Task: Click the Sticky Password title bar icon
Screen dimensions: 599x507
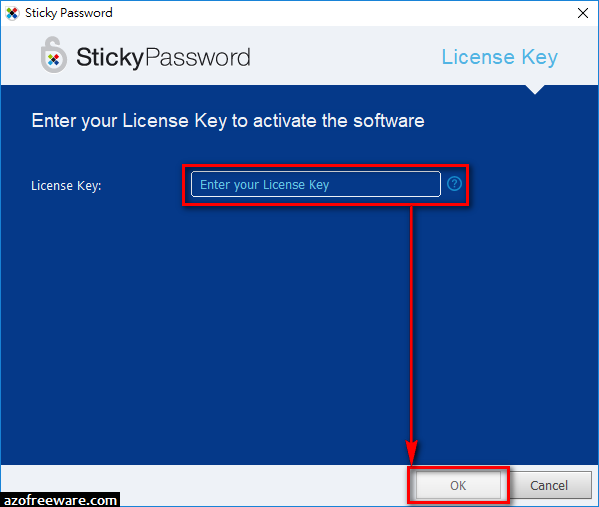Action: click(12, 13)
